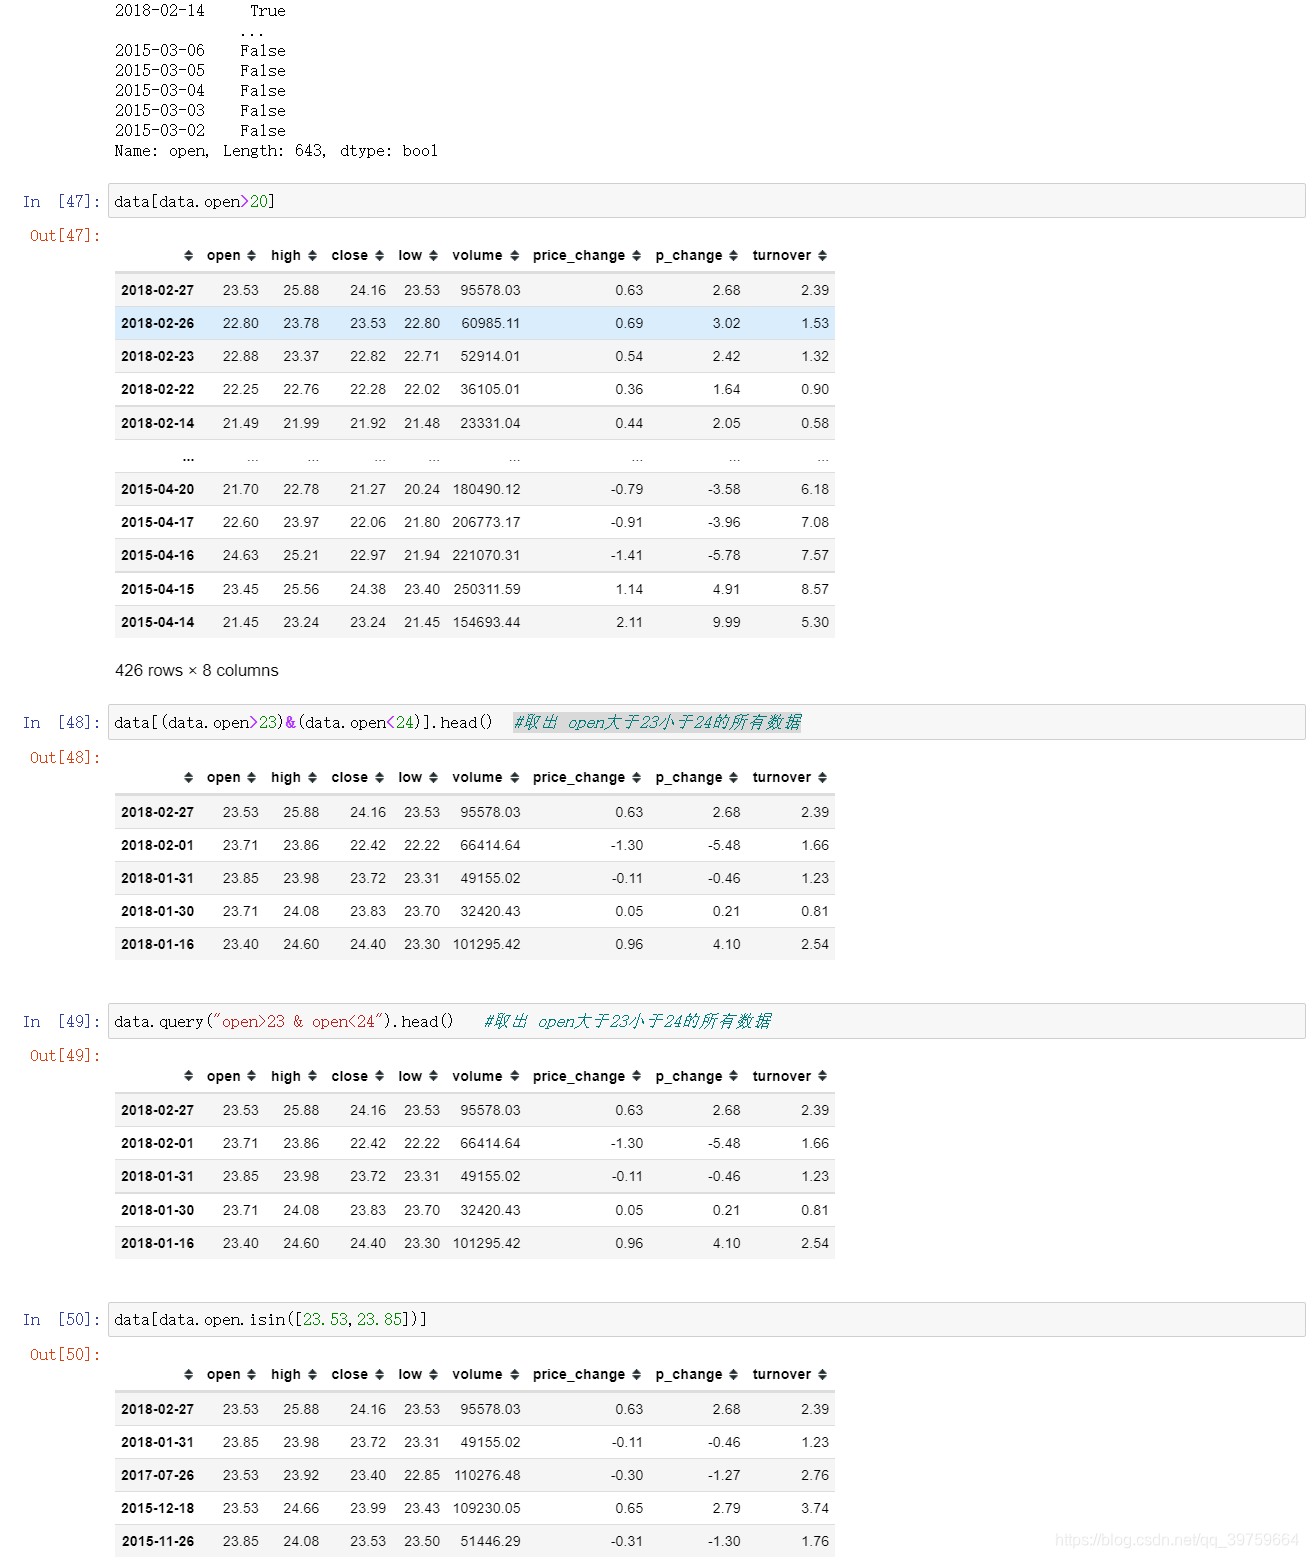Sort by volume column in Out[50] table
Screen dimensions: 1308x1558
pos(514,1375)
